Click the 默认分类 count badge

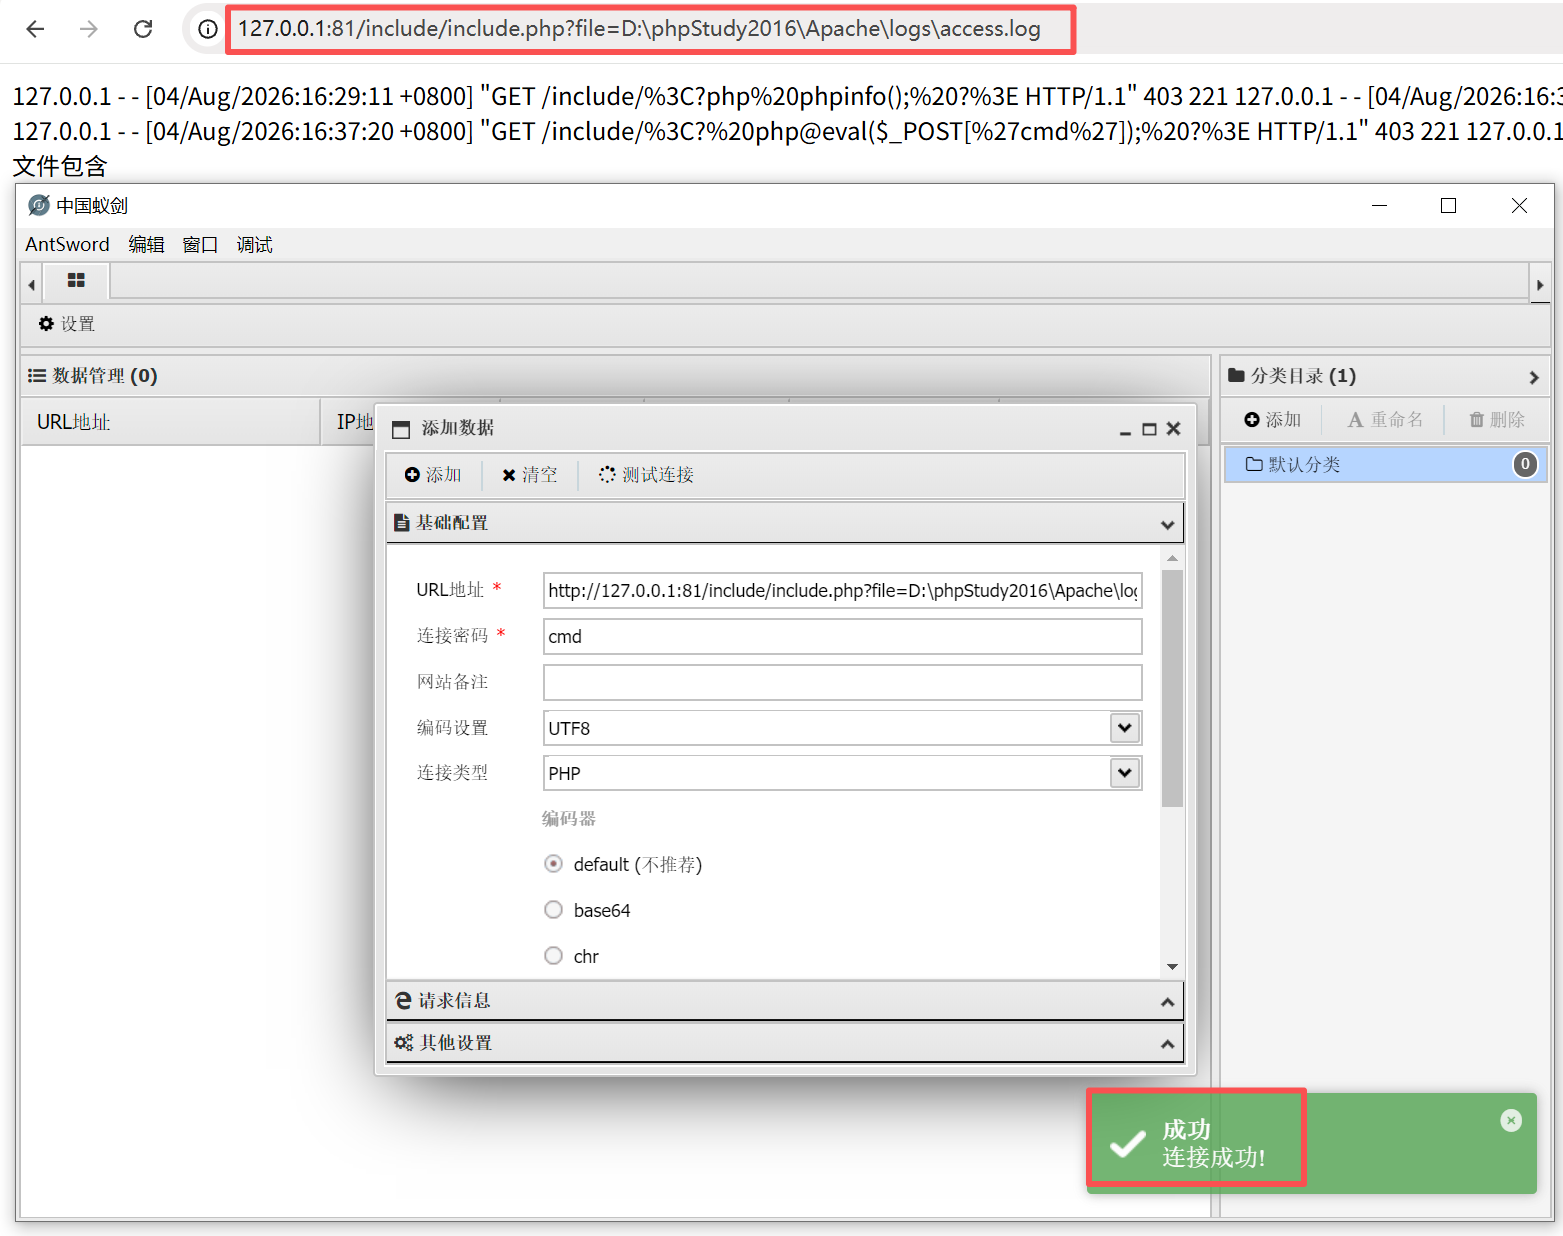pos(1524,464)
